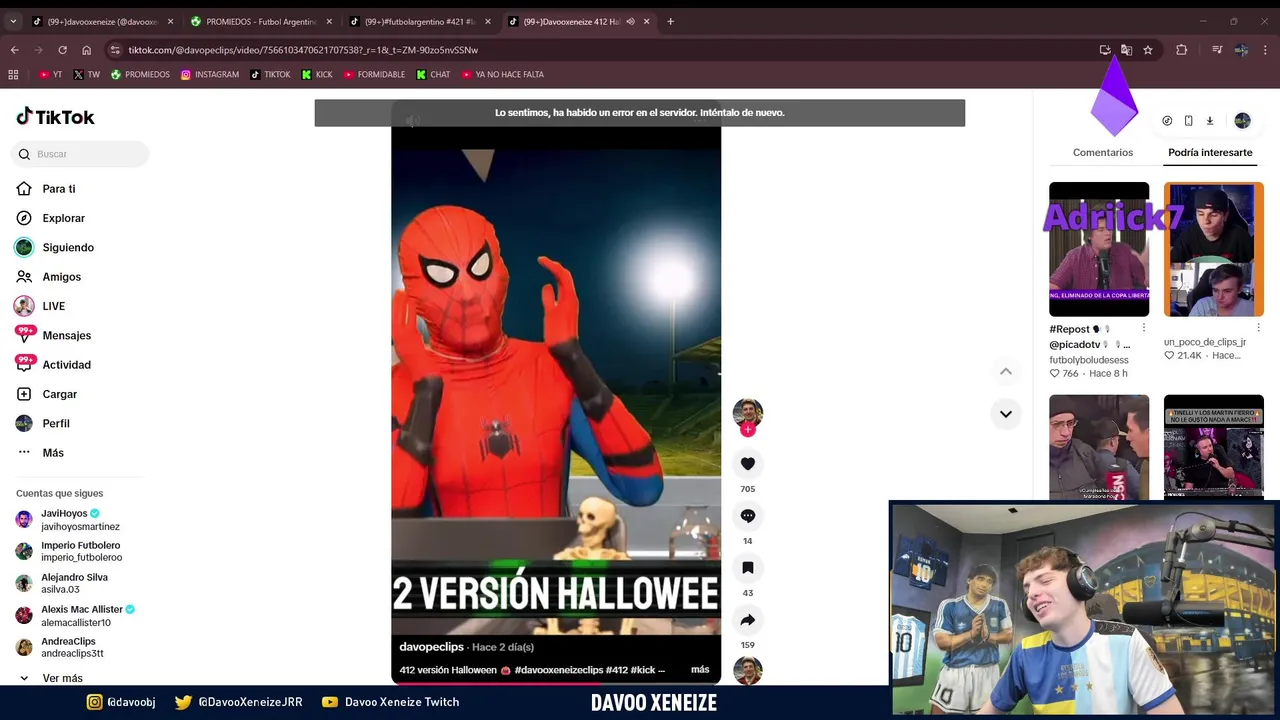Open the #Repost picadotv recommended video
Image resolution: width=1280 pixels, height=720 pixels.
click(1099, 249)
